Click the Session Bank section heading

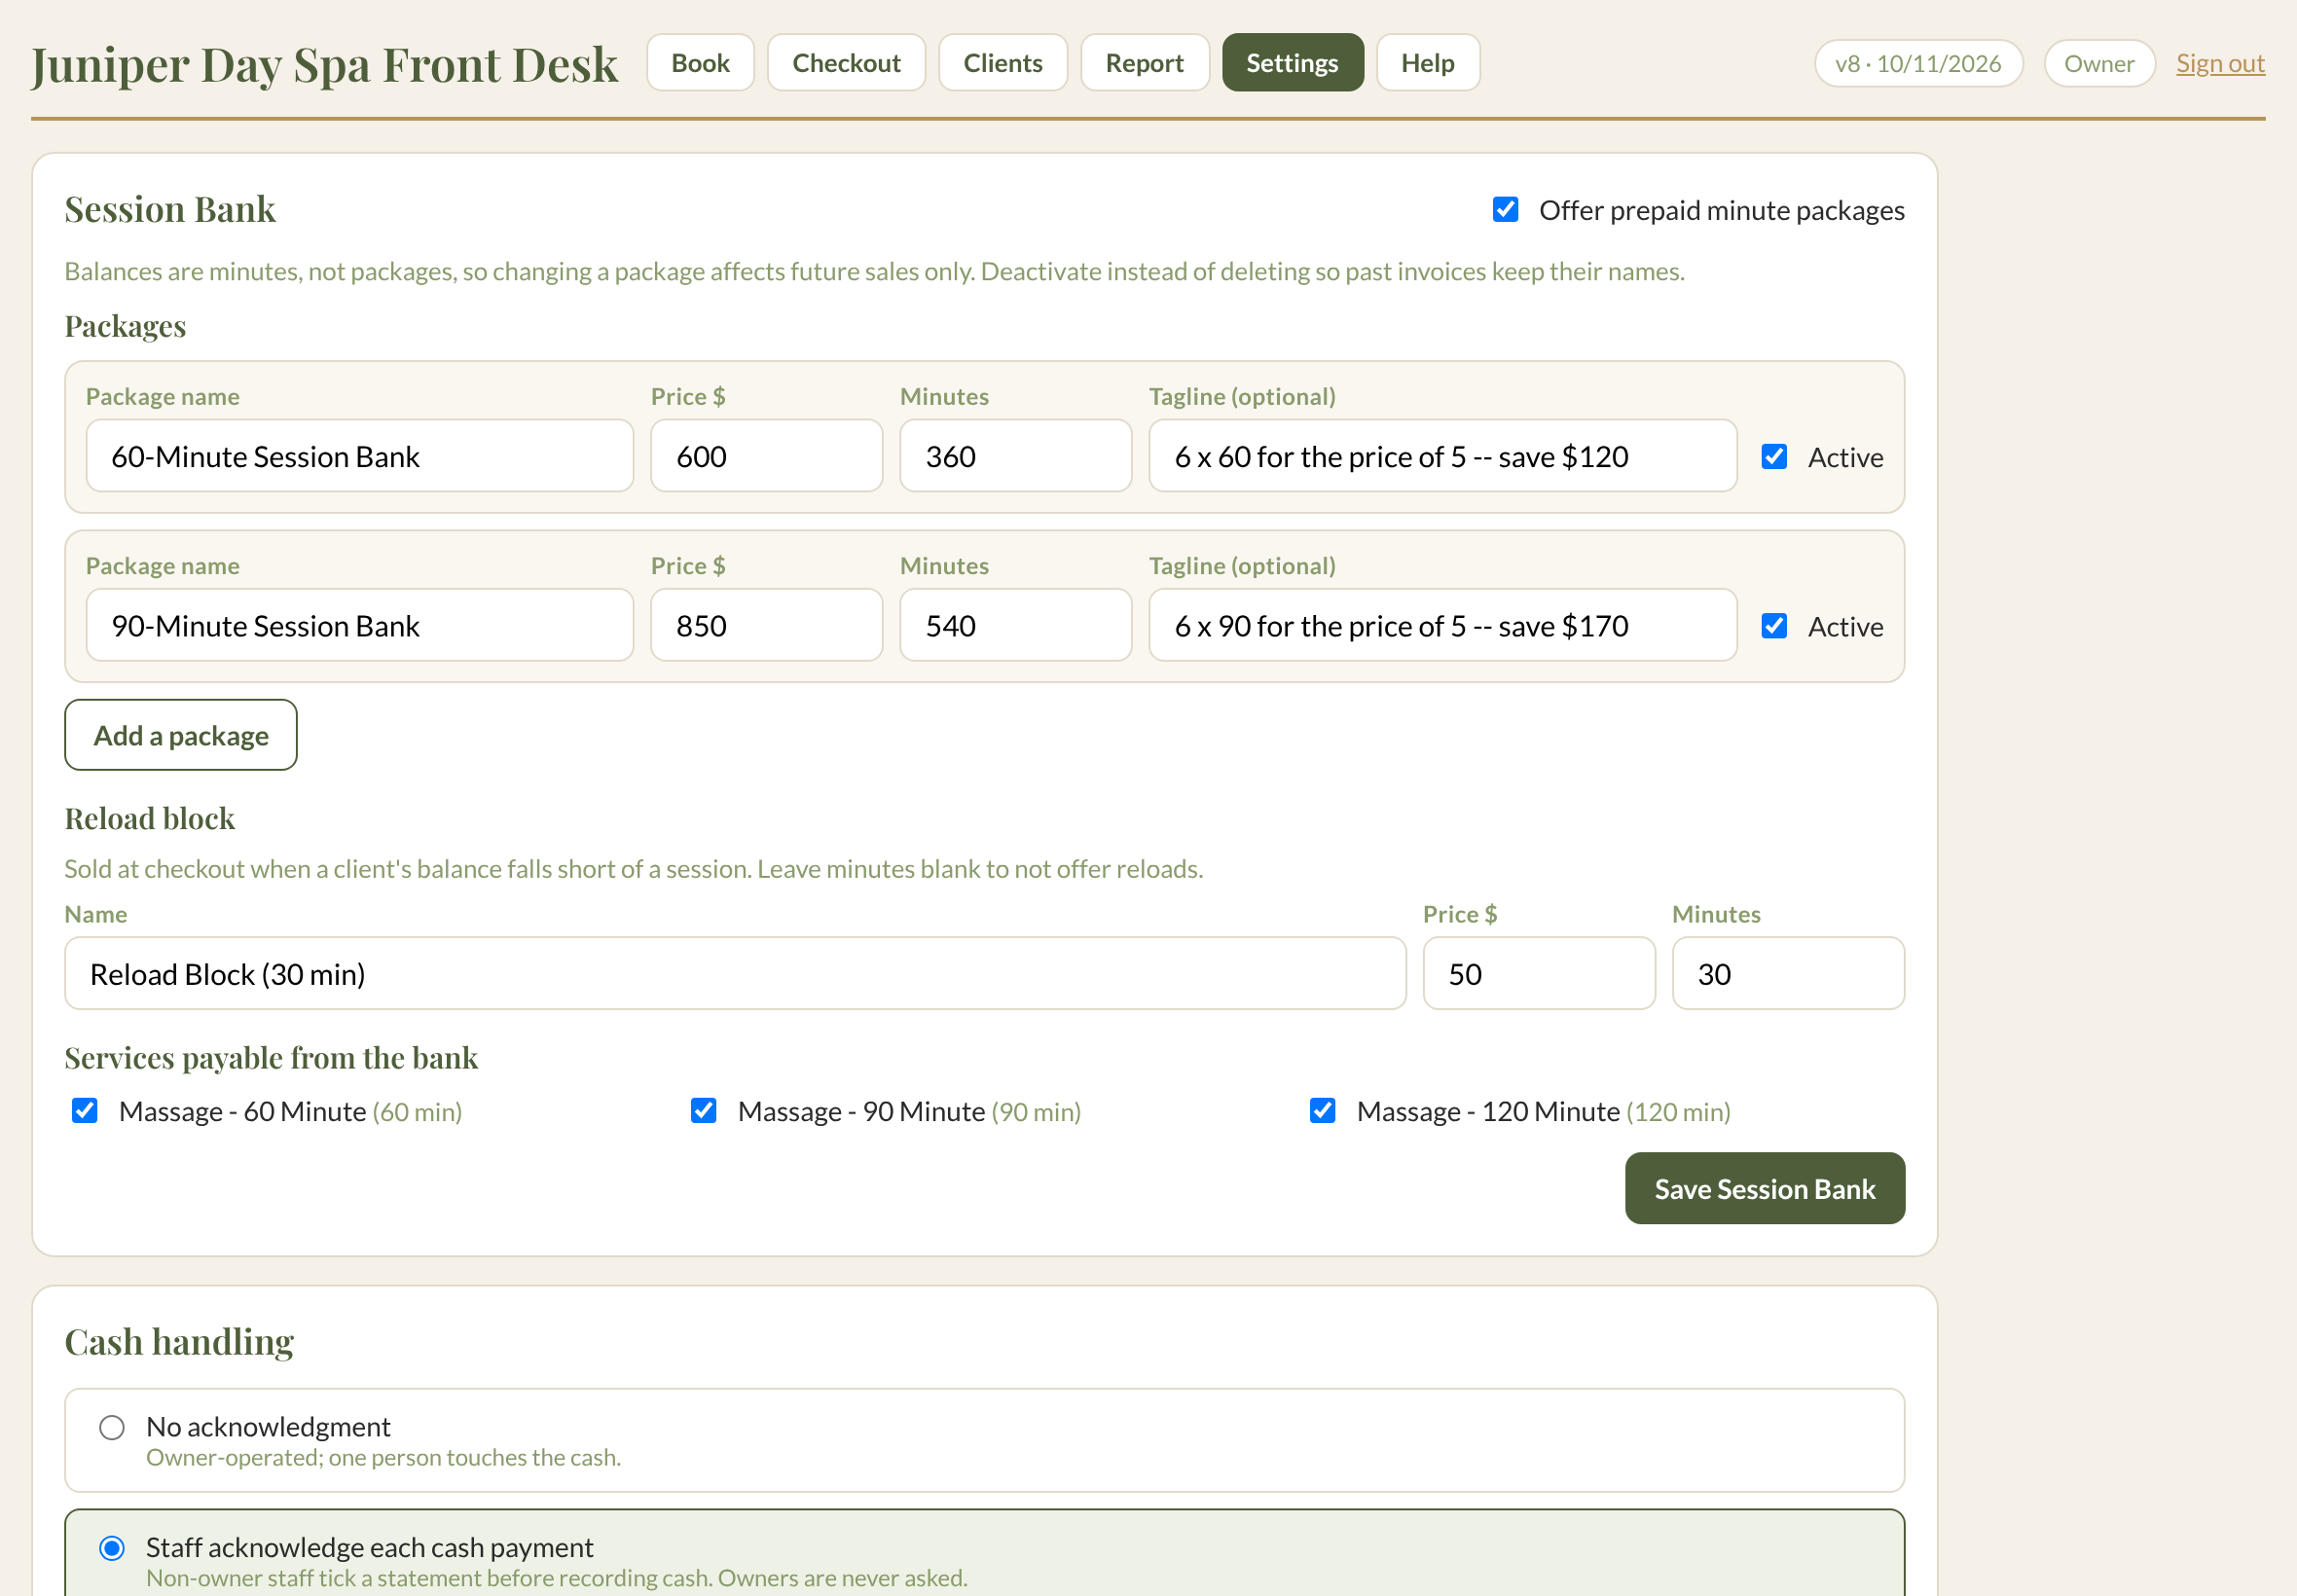[x=170, y=209]
